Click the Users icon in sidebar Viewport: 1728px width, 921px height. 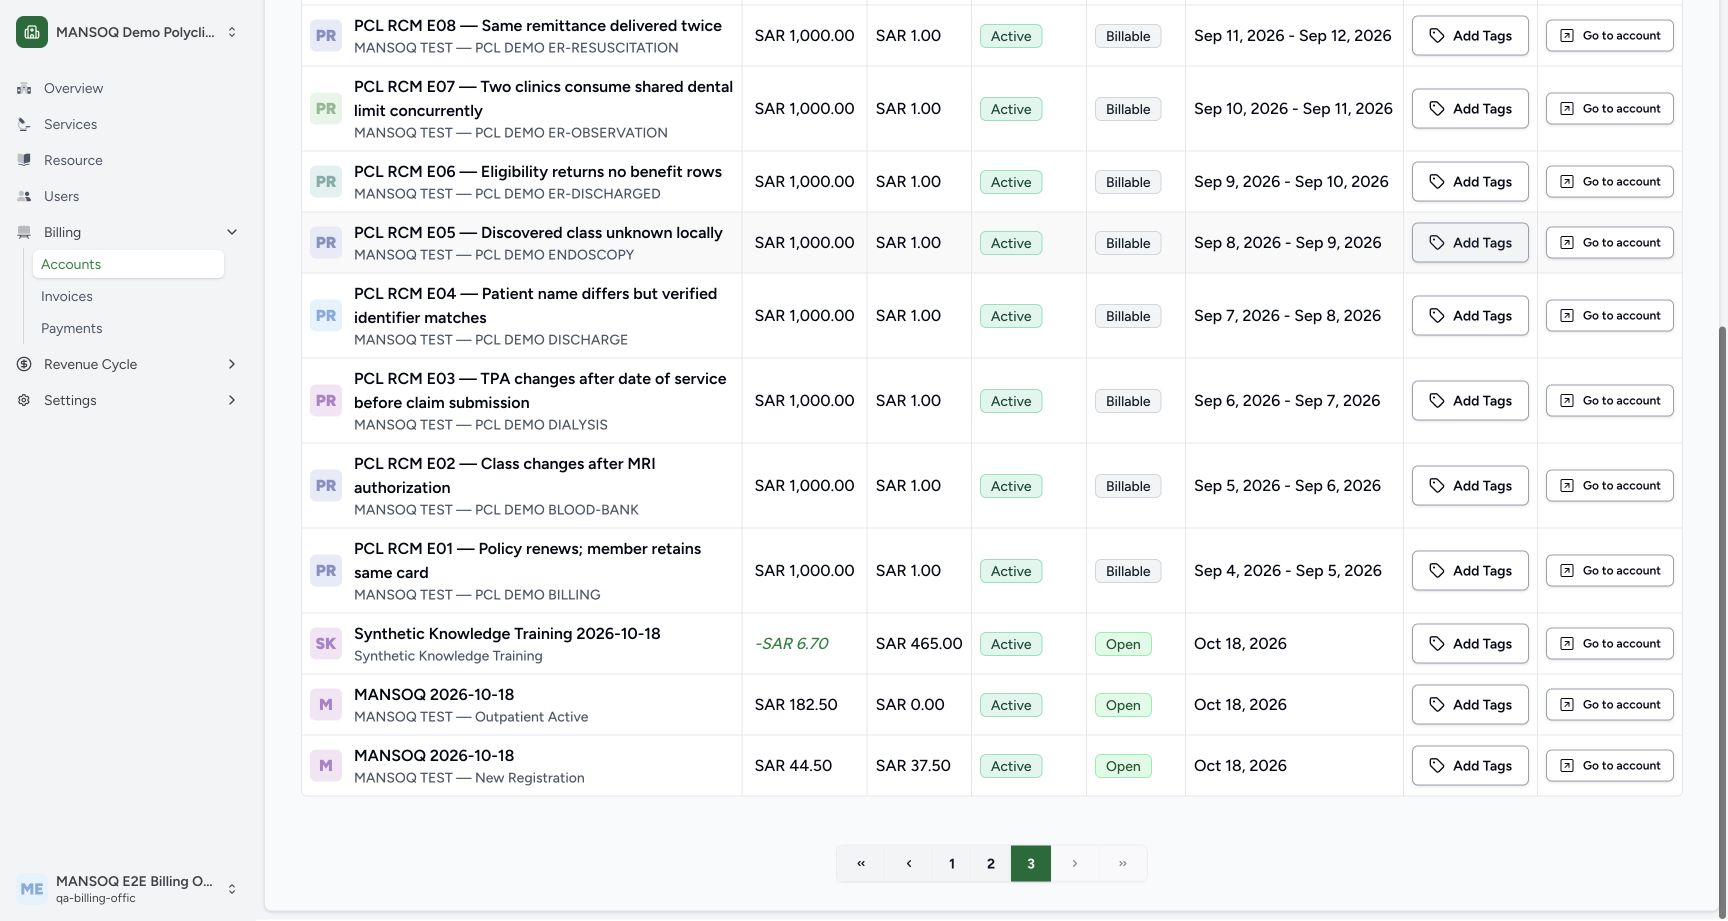click(24, 196)
